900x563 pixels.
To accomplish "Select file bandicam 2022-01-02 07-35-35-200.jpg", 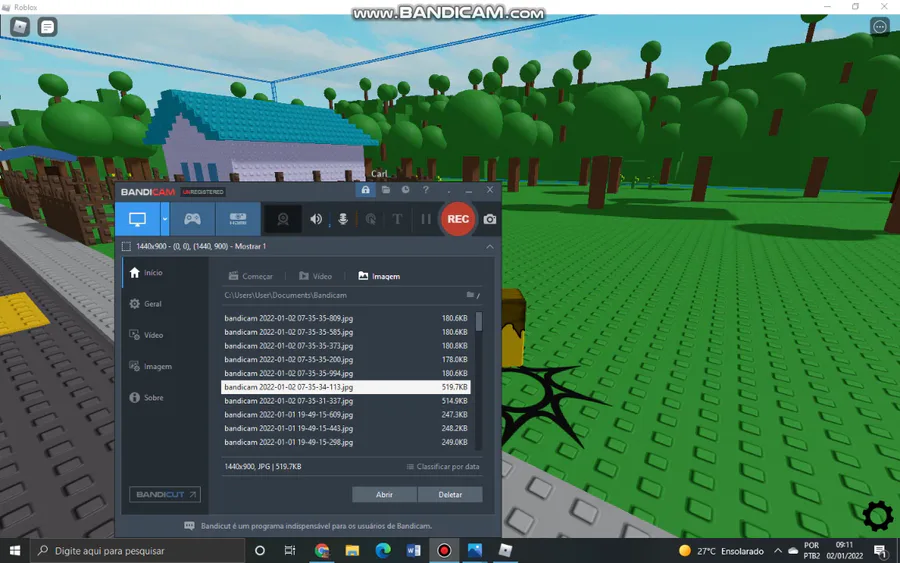I will [x=346, y=359].
